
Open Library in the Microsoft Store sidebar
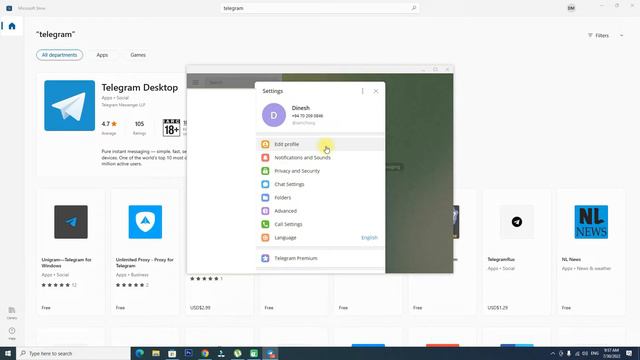[x=12, y=313]
